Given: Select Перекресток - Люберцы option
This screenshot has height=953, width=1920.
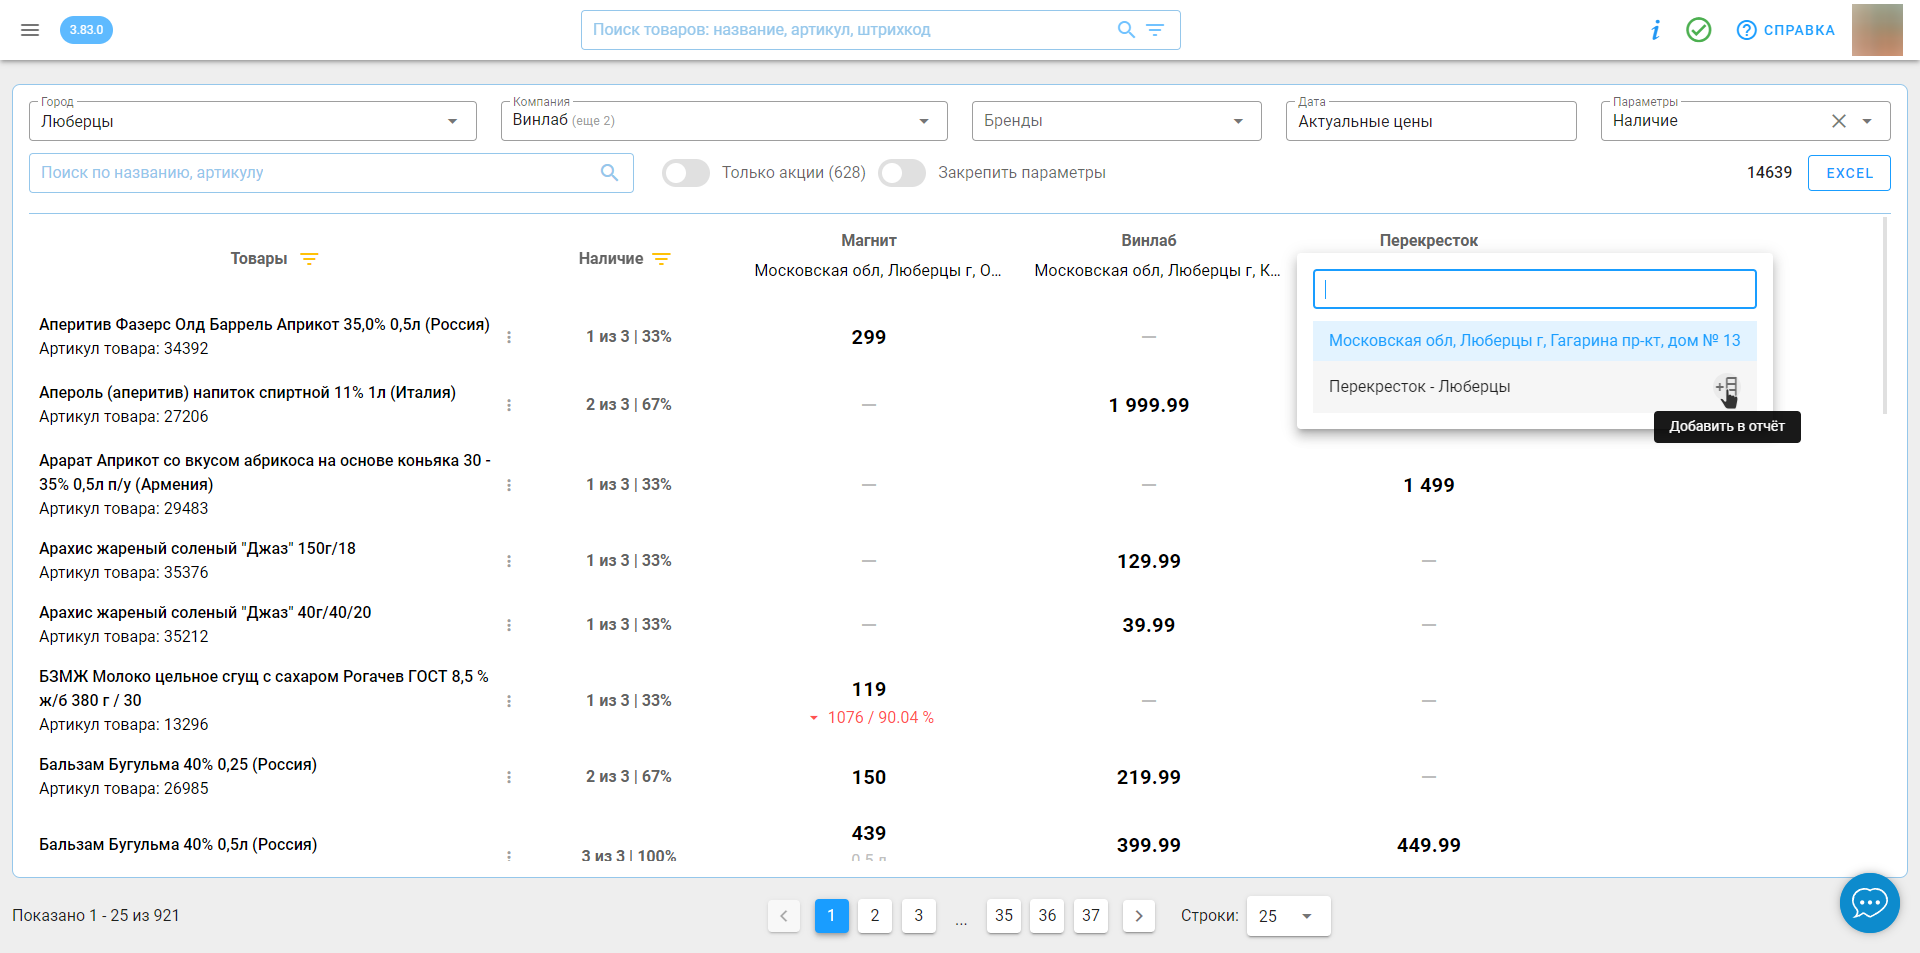Looking at the screenshot, I should point(1534,387).
